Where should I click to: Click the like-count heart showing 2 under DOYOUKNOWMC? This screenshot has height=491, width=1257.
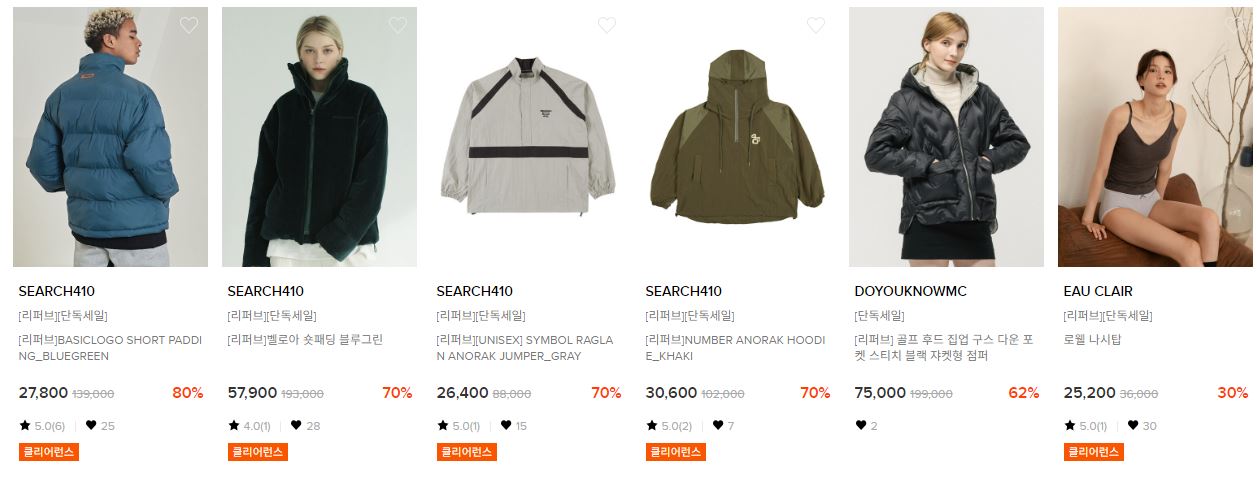[861, 425]
